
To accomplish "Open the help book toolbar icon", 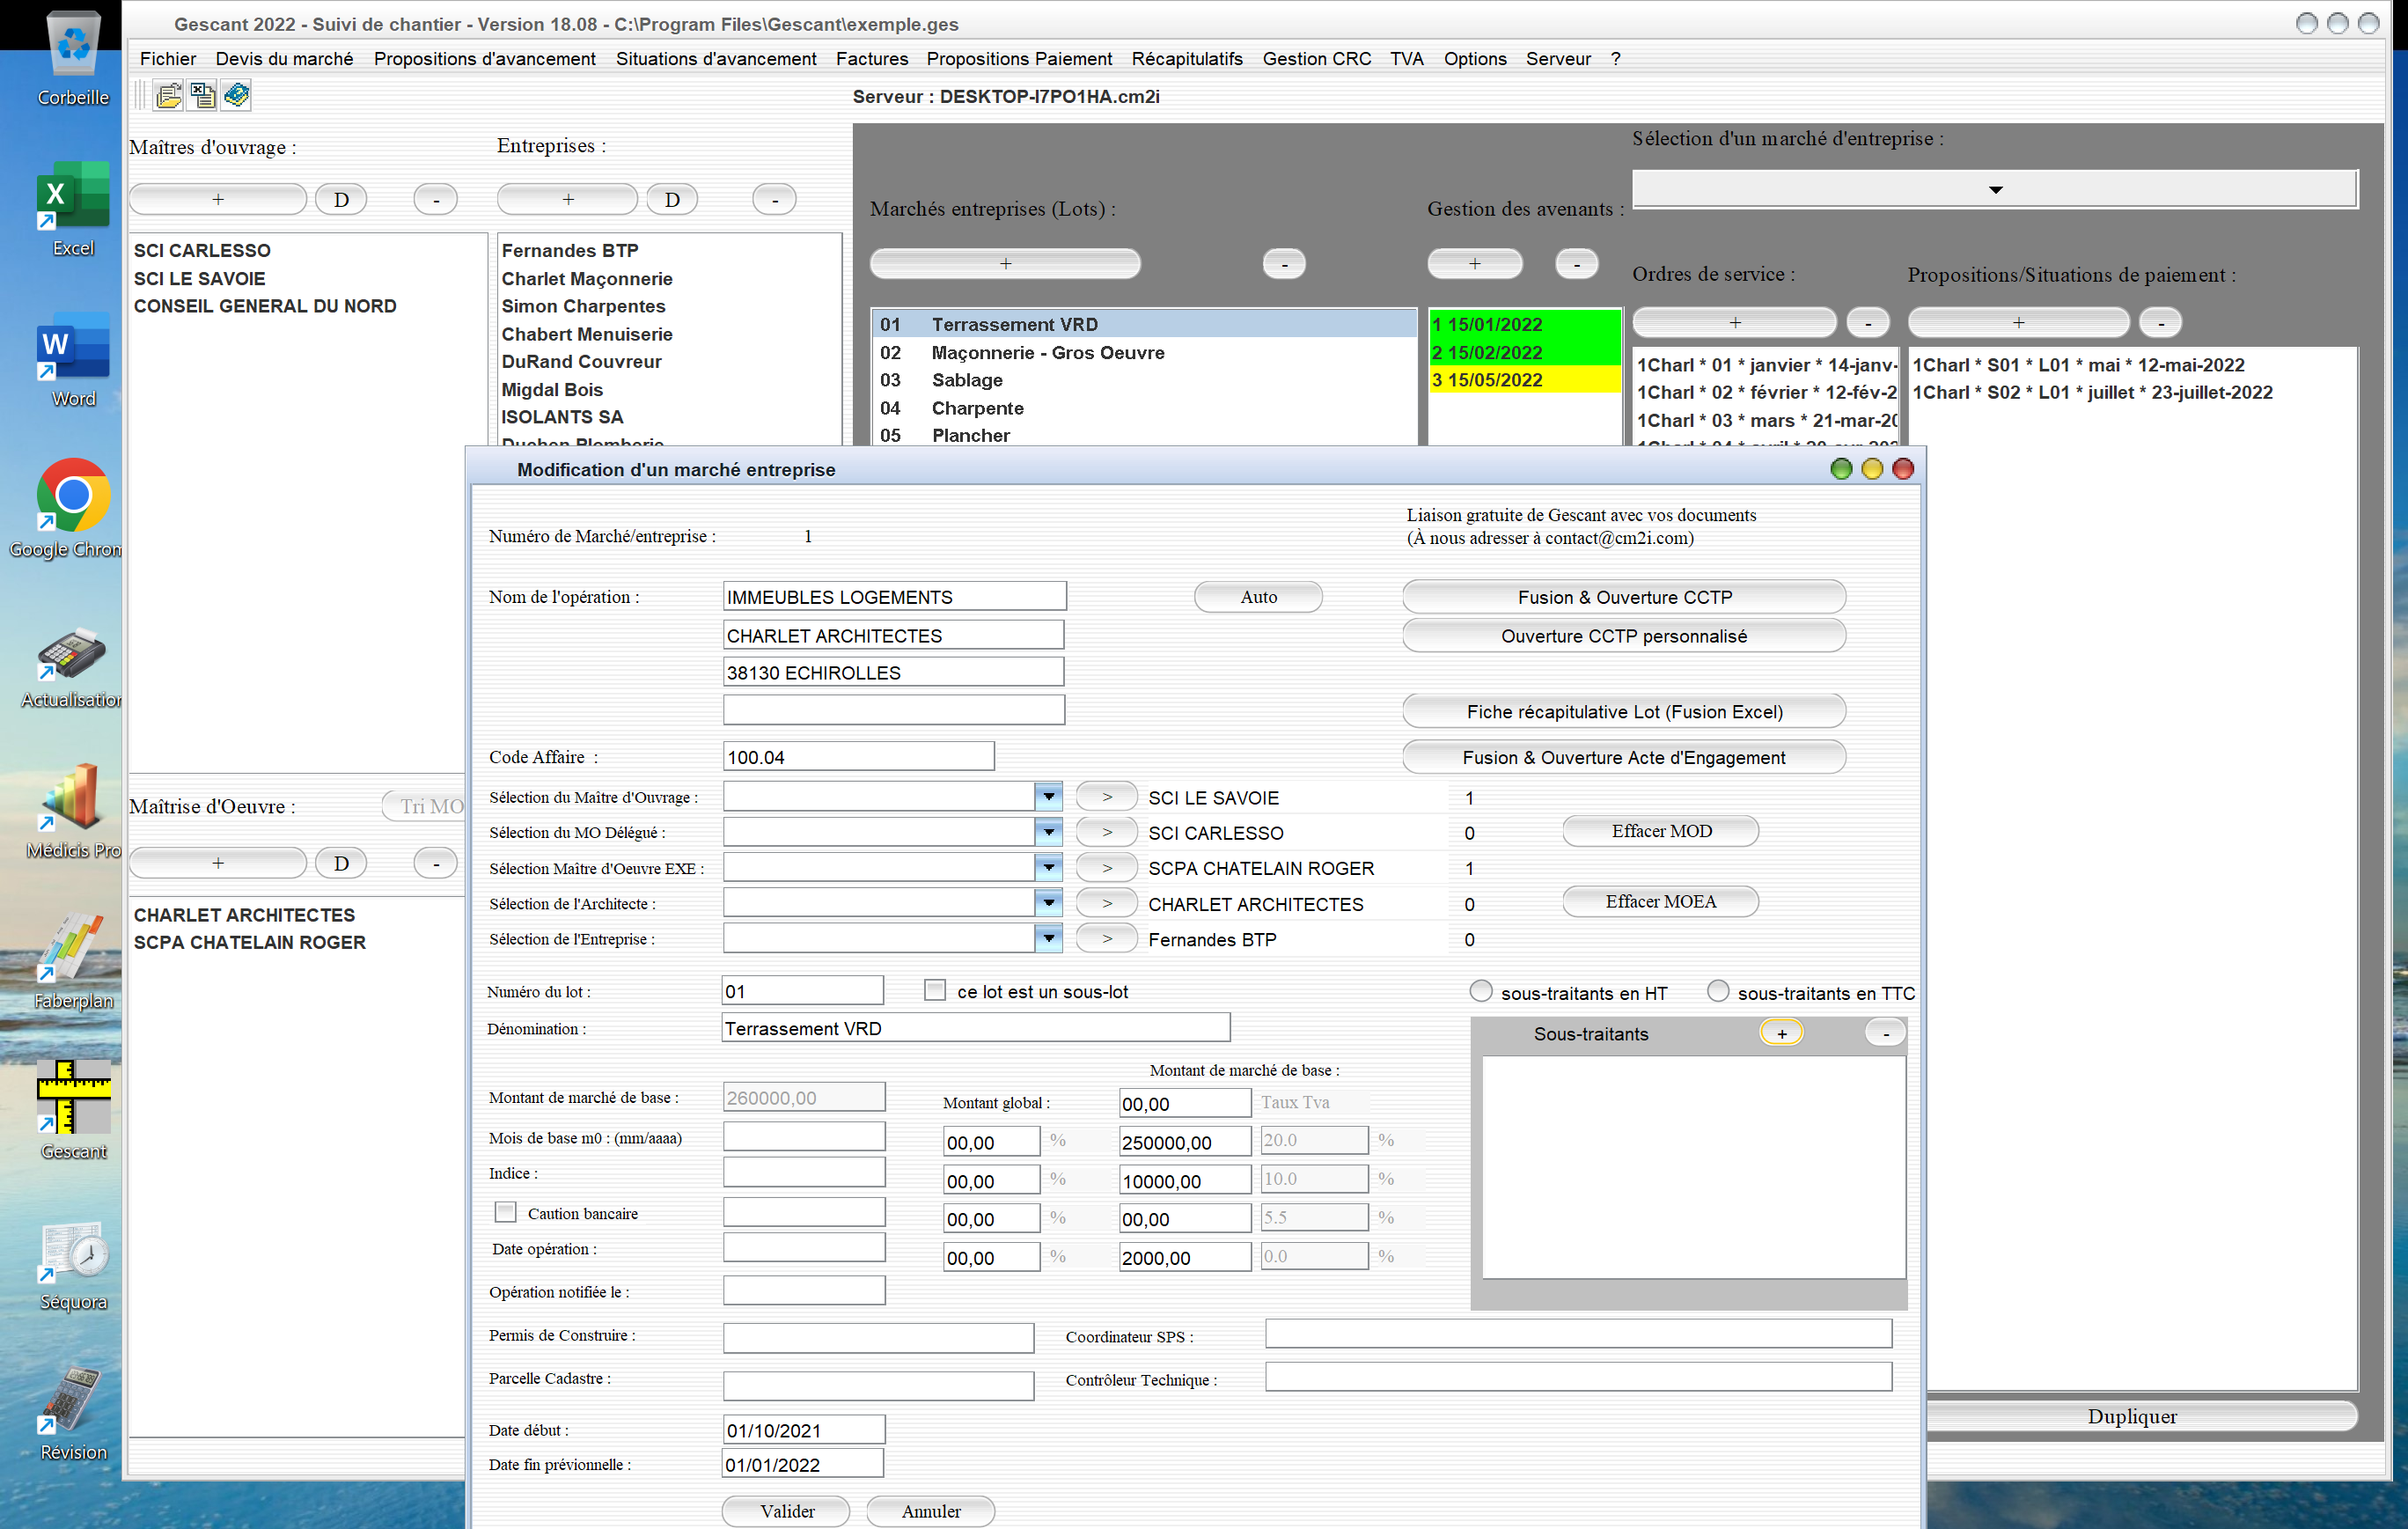I will [x=237, y=96].
